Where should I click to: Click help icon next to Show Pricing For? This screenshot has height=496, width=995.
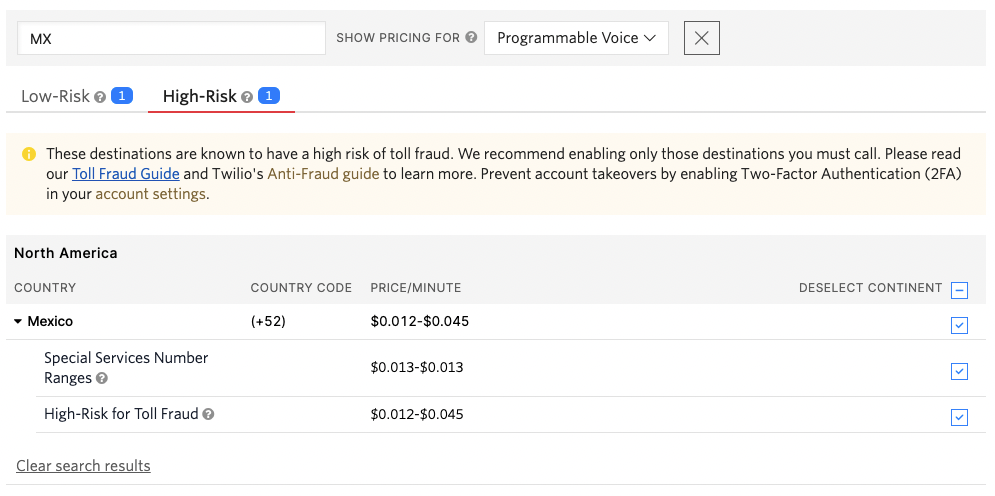471,38
